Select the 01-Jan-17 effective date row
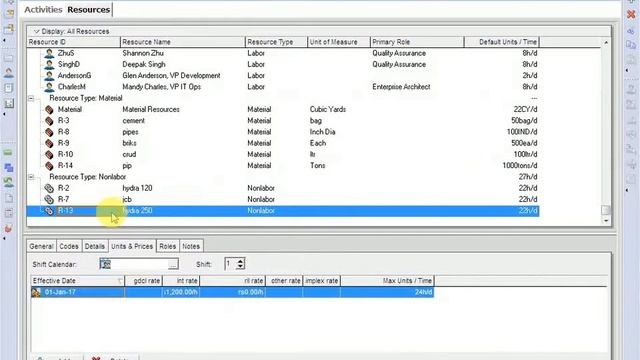The width and height of the screenshot is (640, 360). [x=232, y=292]
